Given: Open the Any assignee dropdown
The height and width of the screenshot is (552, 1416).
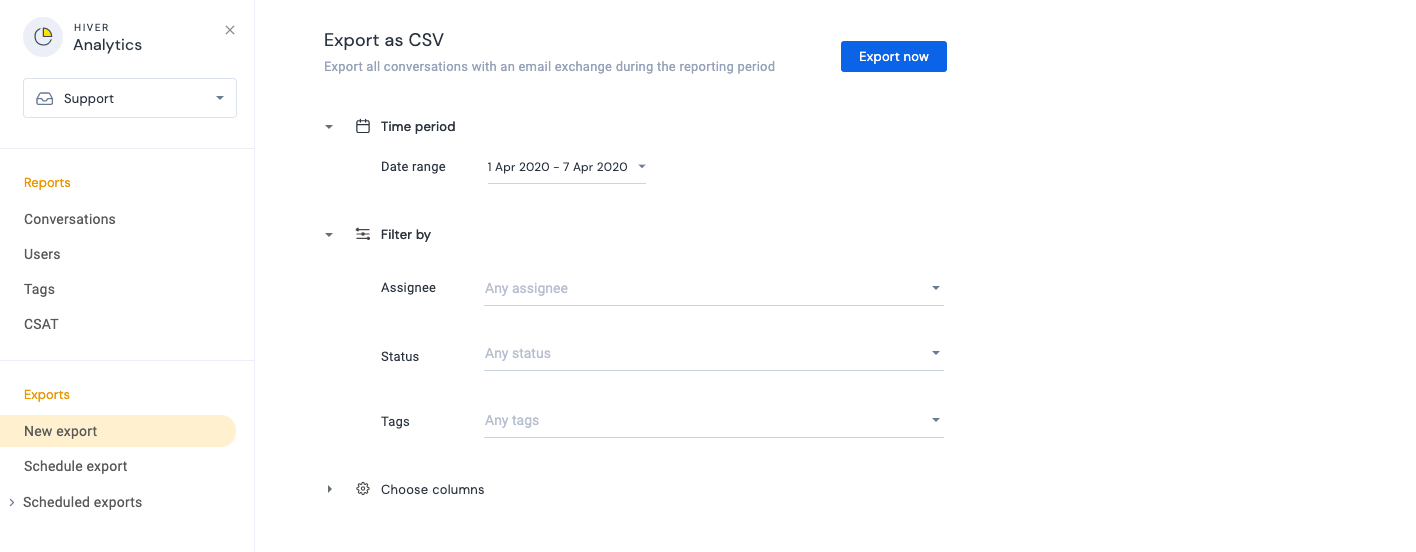Looking at the screenshot, I should pyautogui.click(x=714, y=288).
